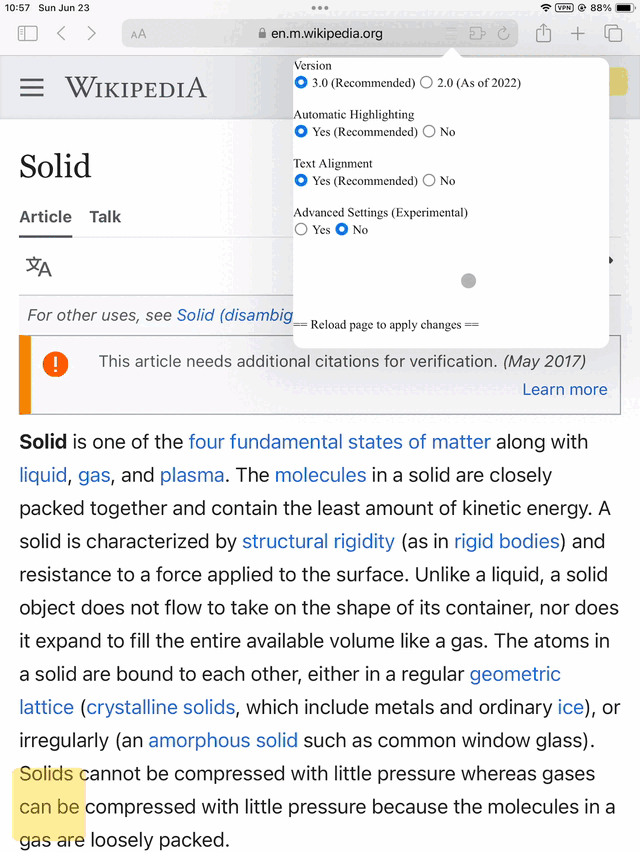Go forward using the forward arrow
Screen dimensions: 640x853
click(x=91, y=34)
